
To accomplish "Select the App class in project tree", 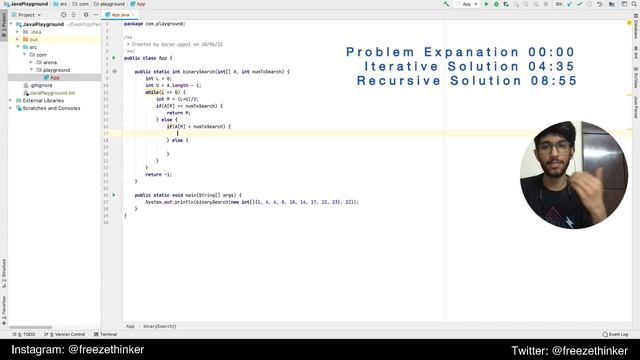I will click(54, 78).
